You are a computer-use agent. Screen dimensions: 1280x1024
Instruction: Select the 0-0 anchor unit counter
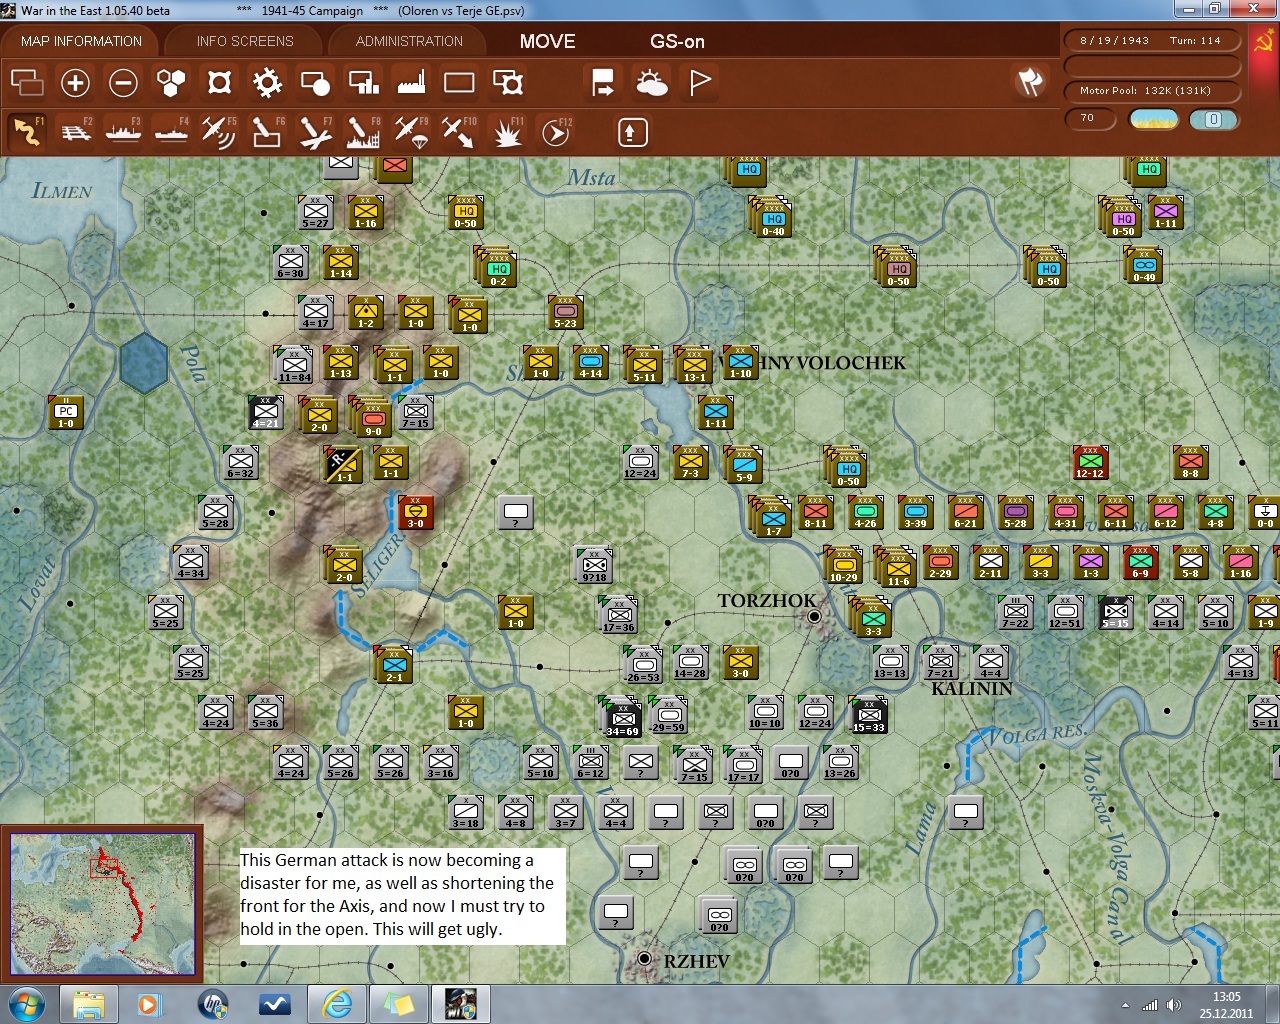pyautogui.click(x=1265, y=513)
